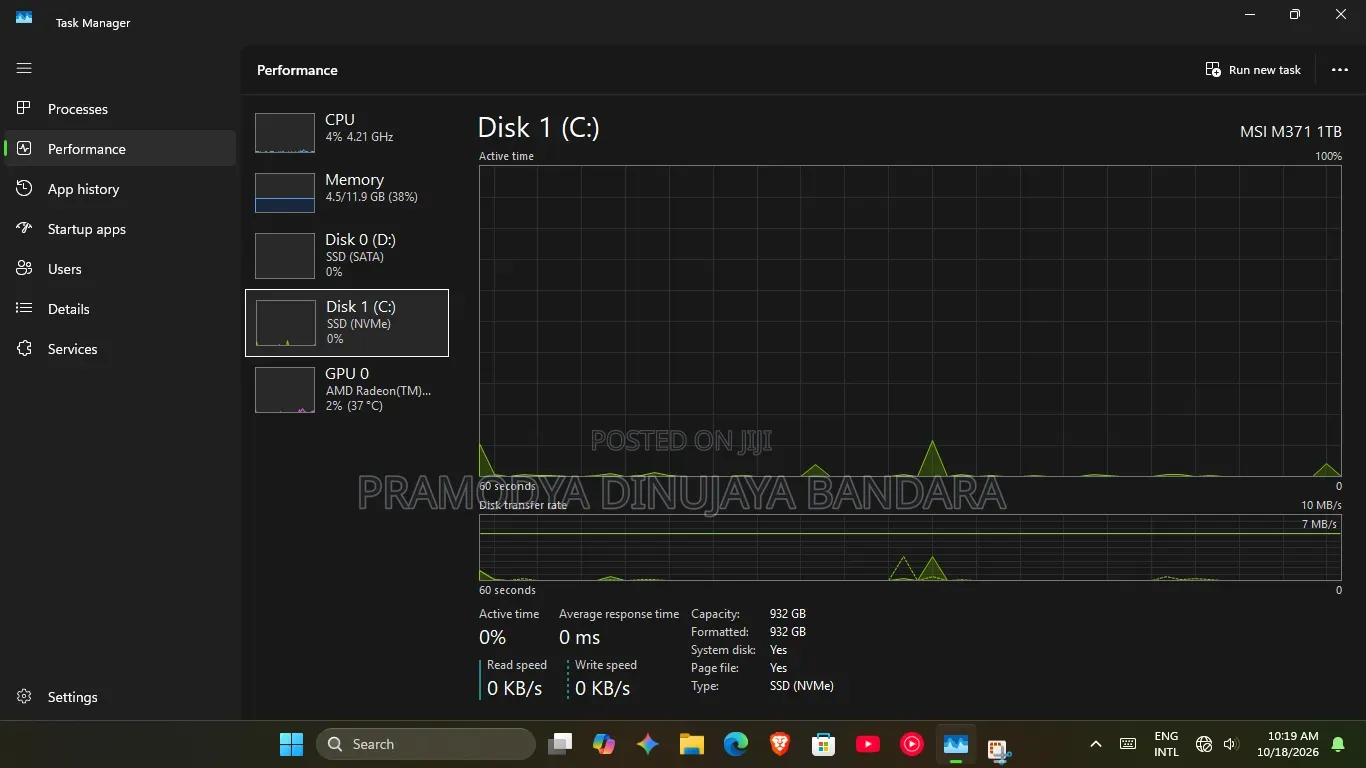
Task: Open the three-dot more options menu
Action: 1340,70
